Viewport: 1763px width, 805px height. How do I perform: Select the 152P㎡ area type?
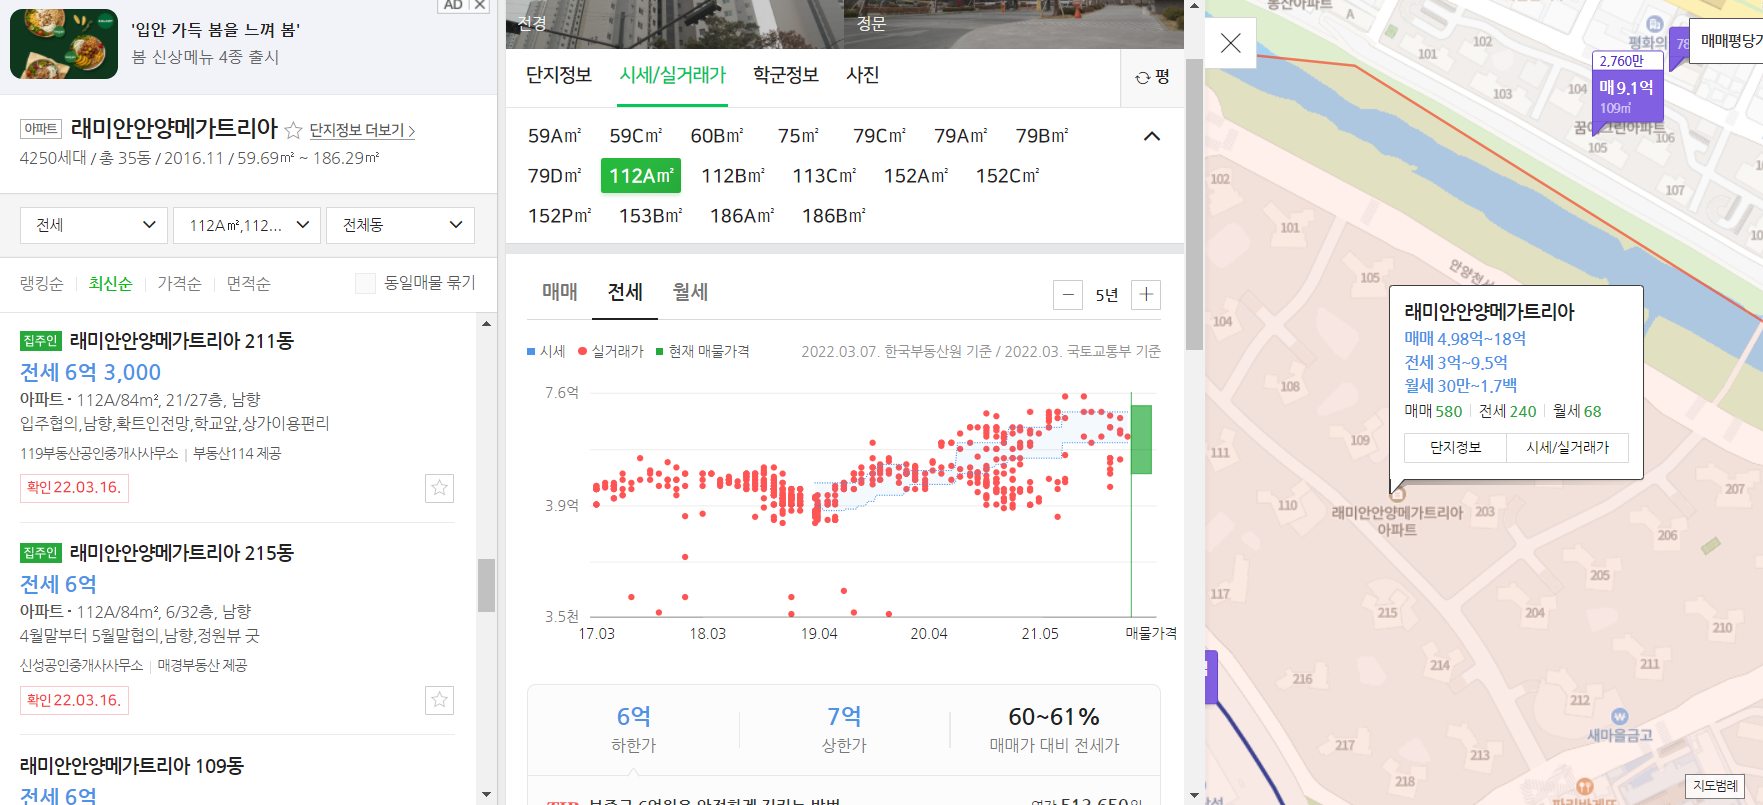click(x=560, y=216)
